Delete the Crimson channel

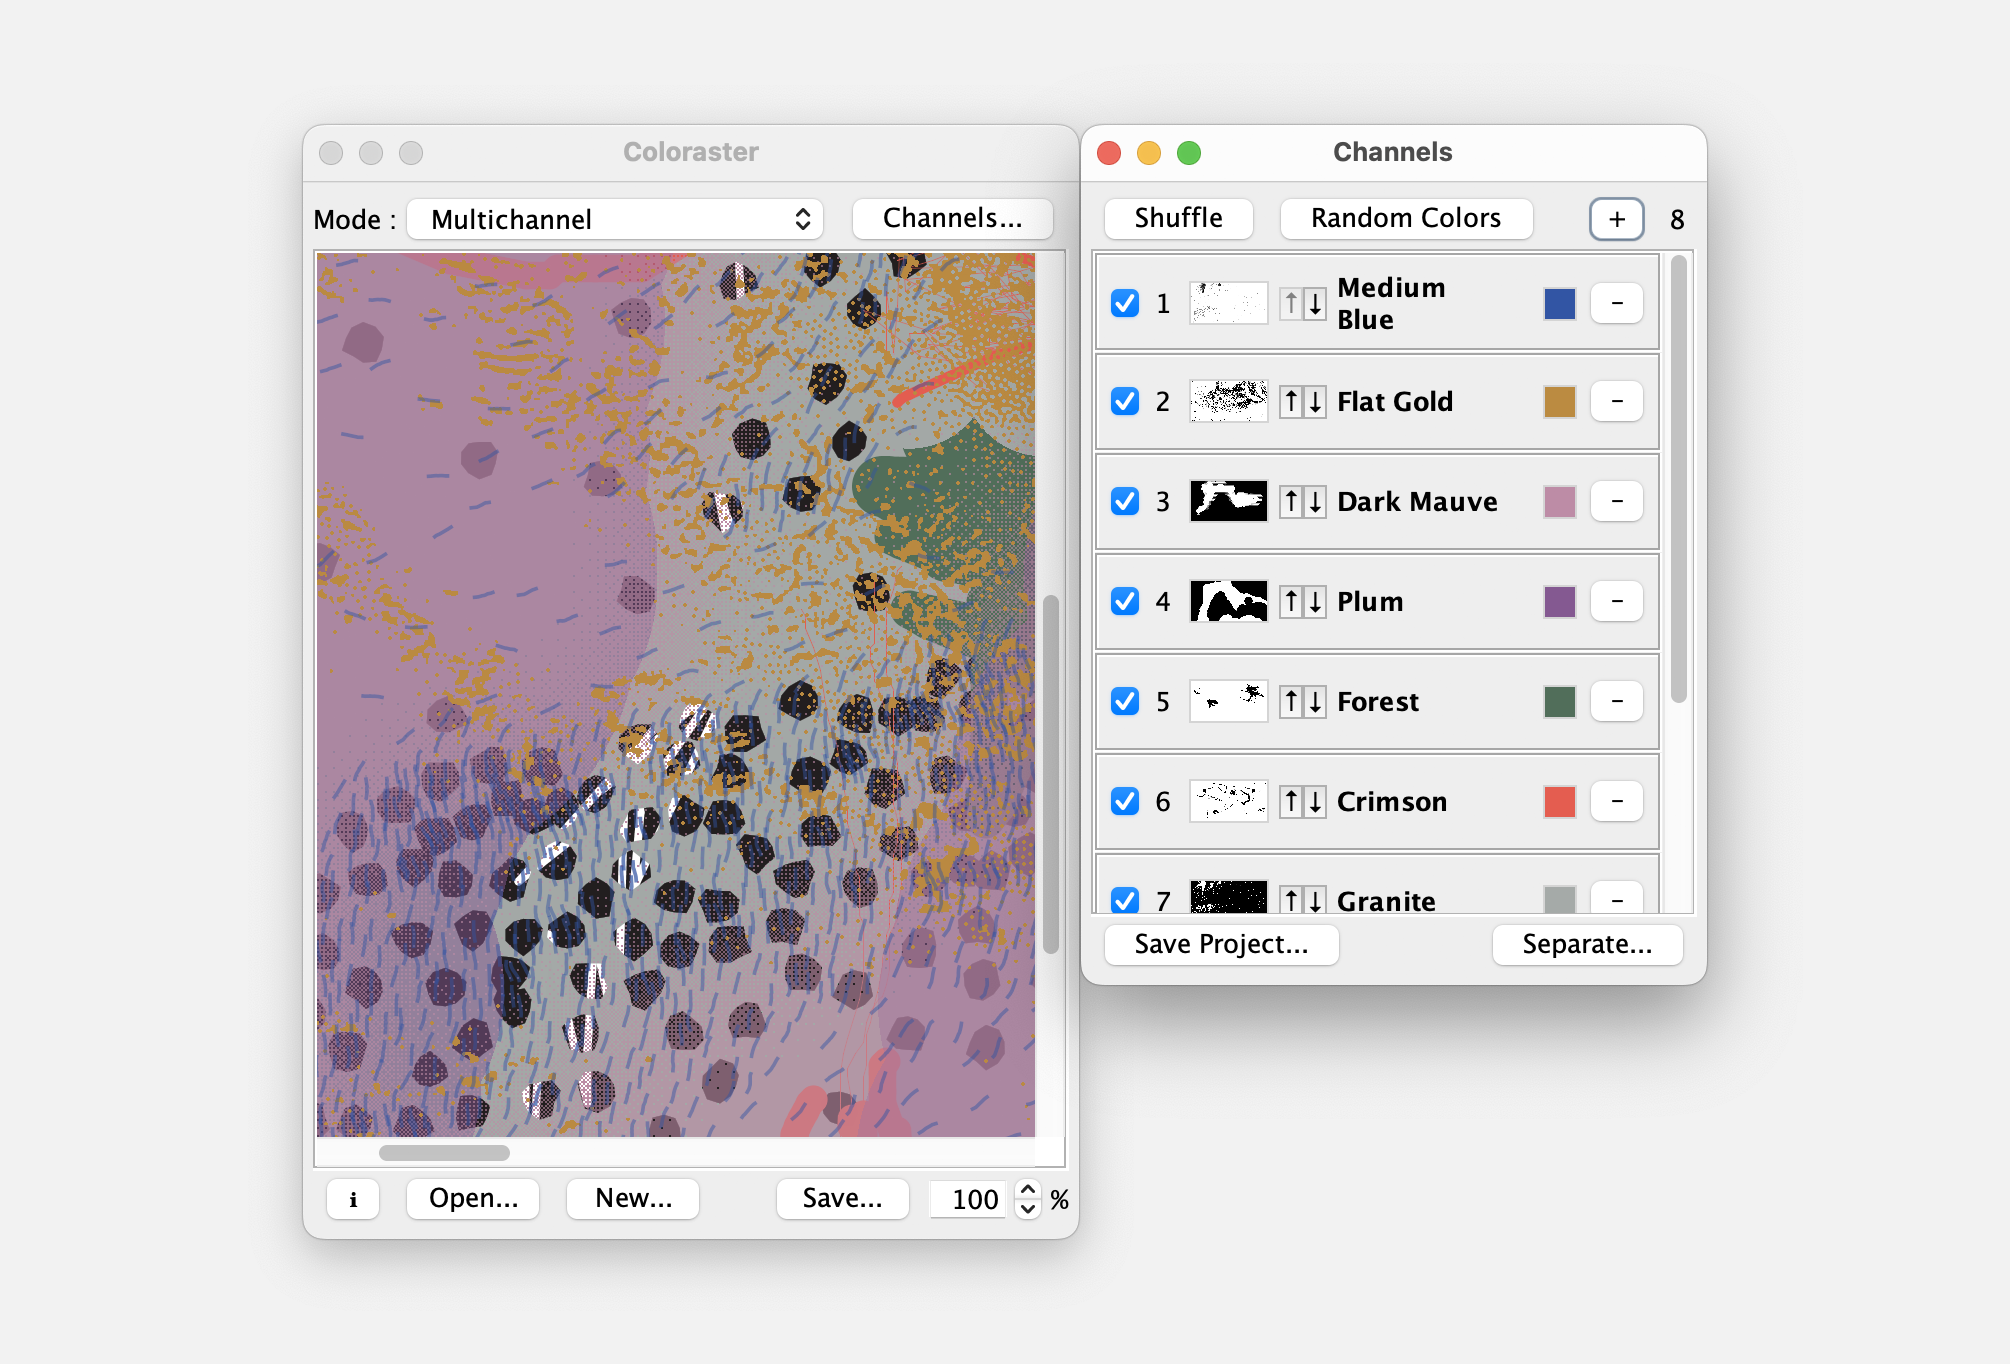[1616, 802]
